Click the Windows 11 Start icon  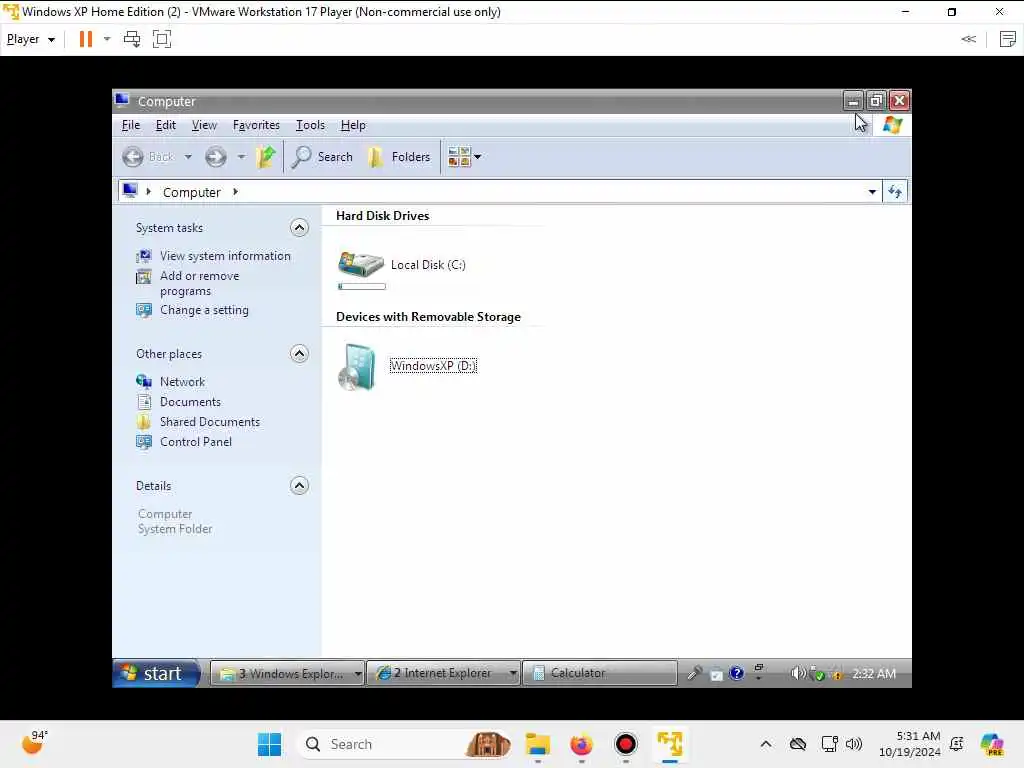pyautogui.click(x=269, y=744)
